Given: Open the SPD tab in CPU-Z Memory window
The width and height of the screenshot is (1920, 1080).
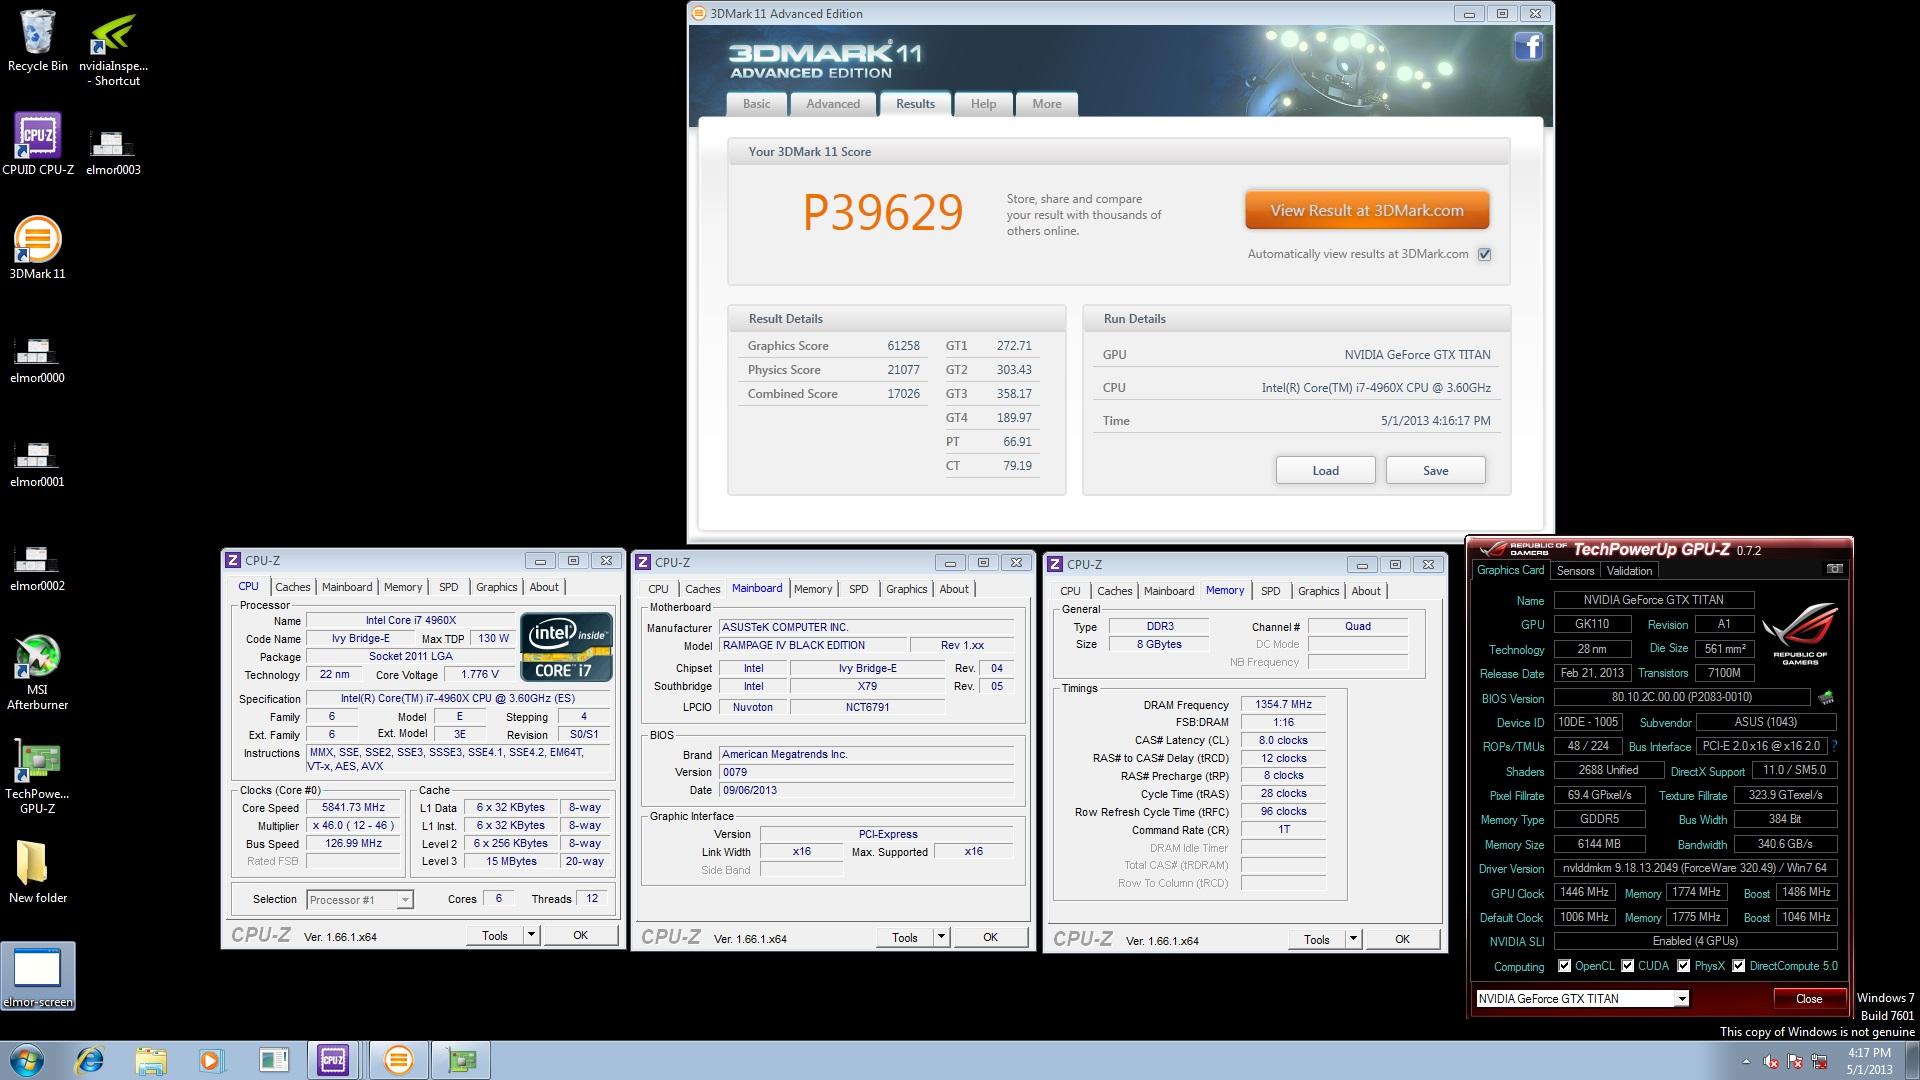Looking at the screenshot, I should click(x=1271, y=591).
